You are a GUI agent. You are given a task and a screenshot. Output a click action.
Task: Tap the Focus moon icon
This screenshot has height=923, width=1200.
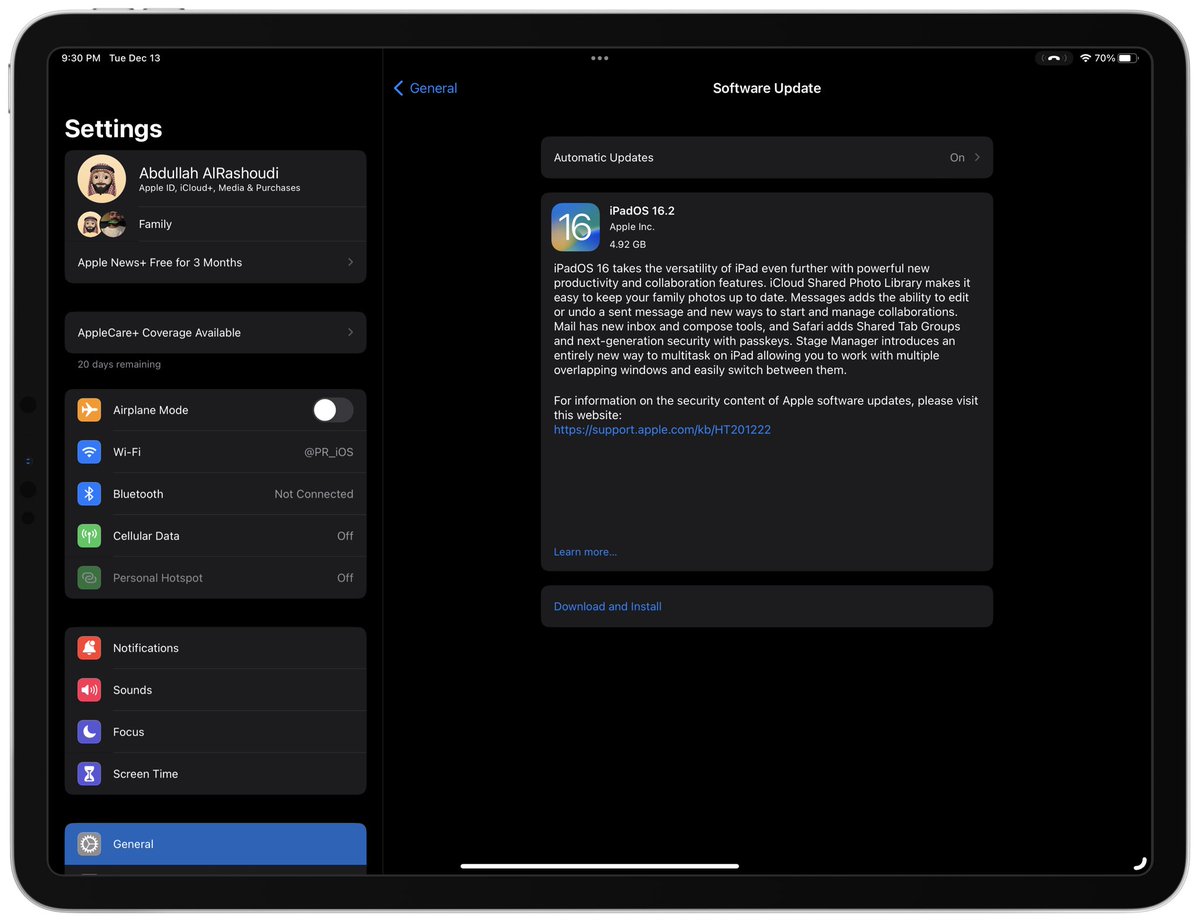89,732
